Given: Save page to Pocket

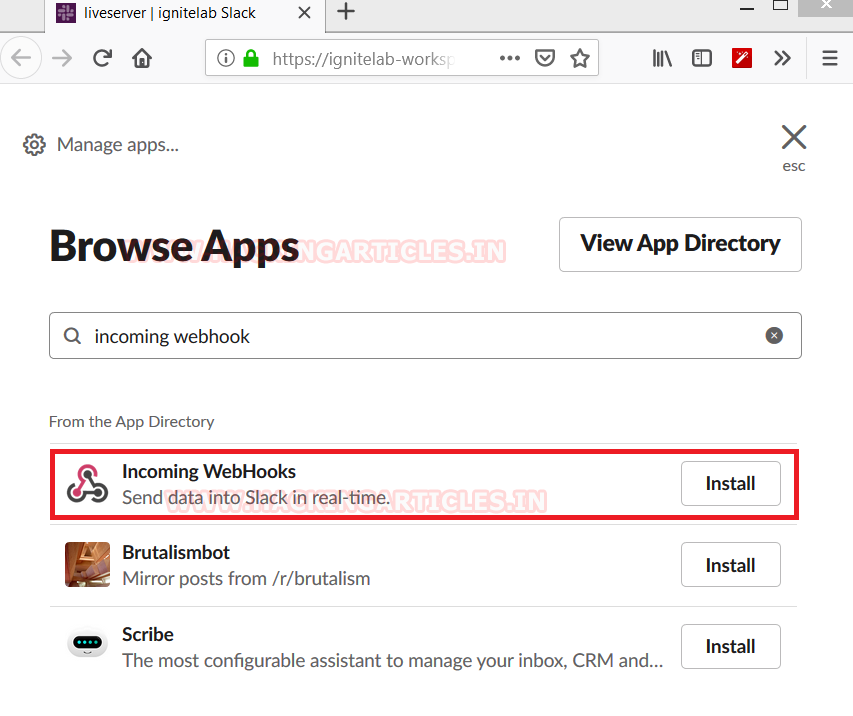Looking at the screenshot, I should (x=545, y=58).
